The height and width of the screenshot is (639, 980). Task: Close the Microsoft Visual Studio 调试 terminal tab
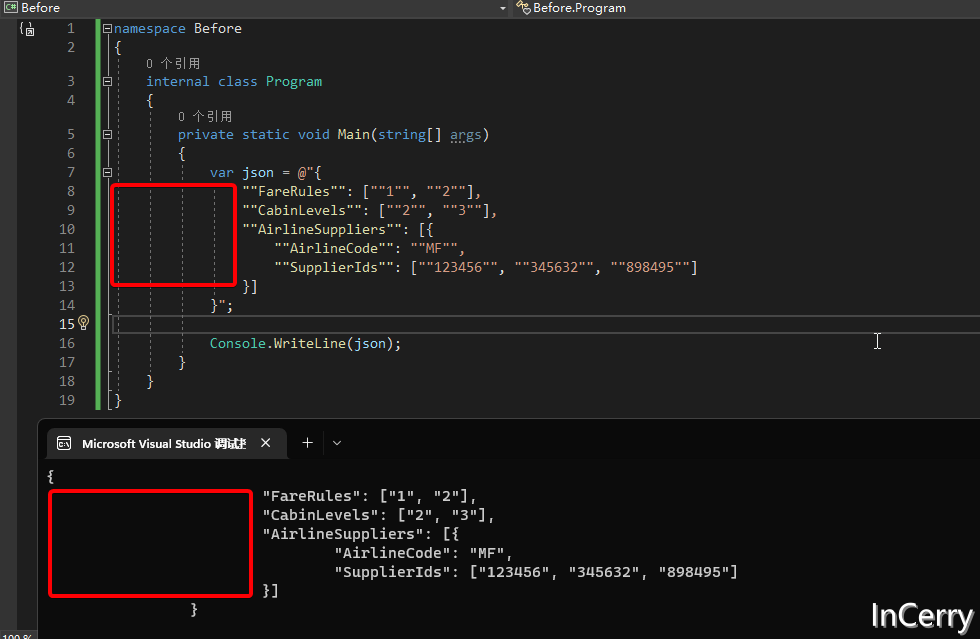tap(265, 442)
